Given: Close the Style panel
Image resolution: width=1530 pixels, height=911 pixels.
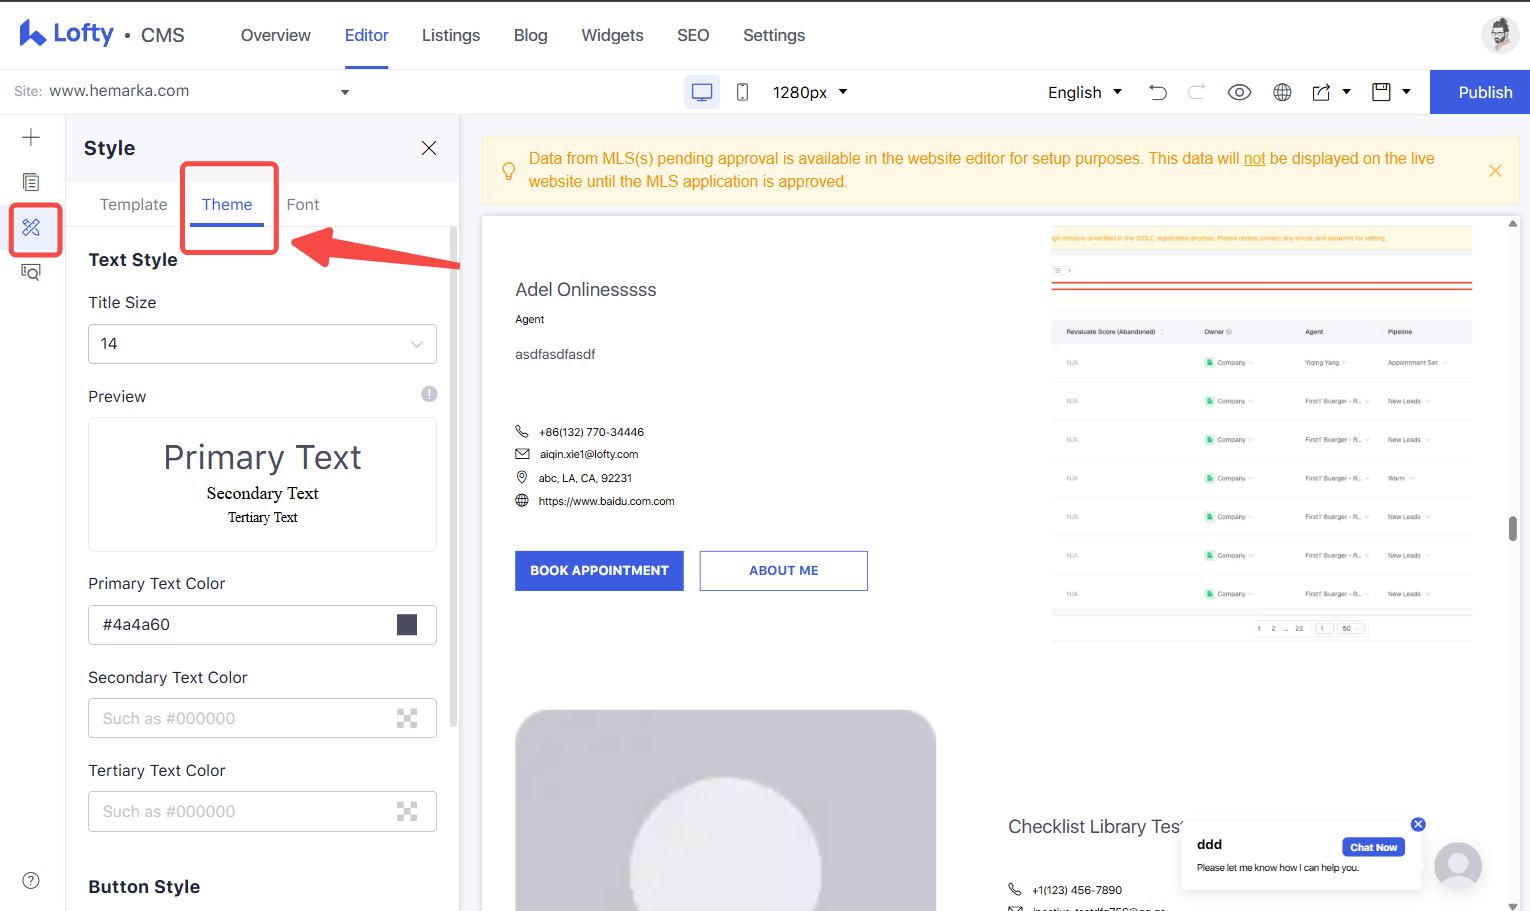Looking at the screenshot, I should point(429,148).
